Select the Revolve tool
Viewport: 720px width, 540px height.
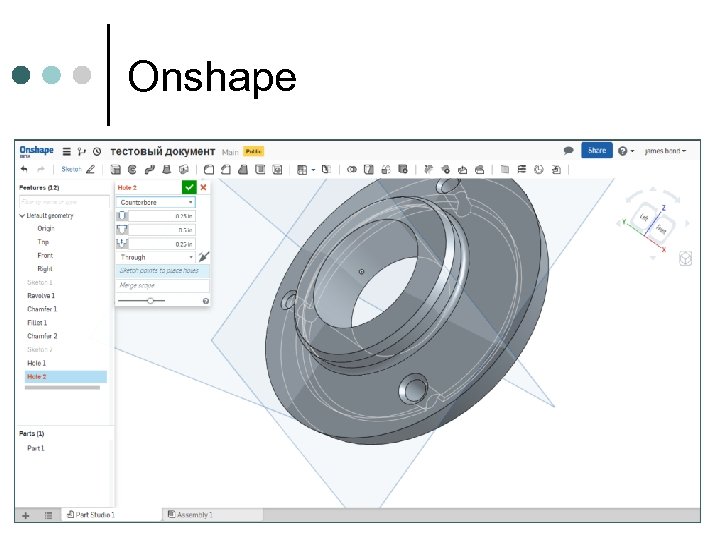(x=132, y=170)
